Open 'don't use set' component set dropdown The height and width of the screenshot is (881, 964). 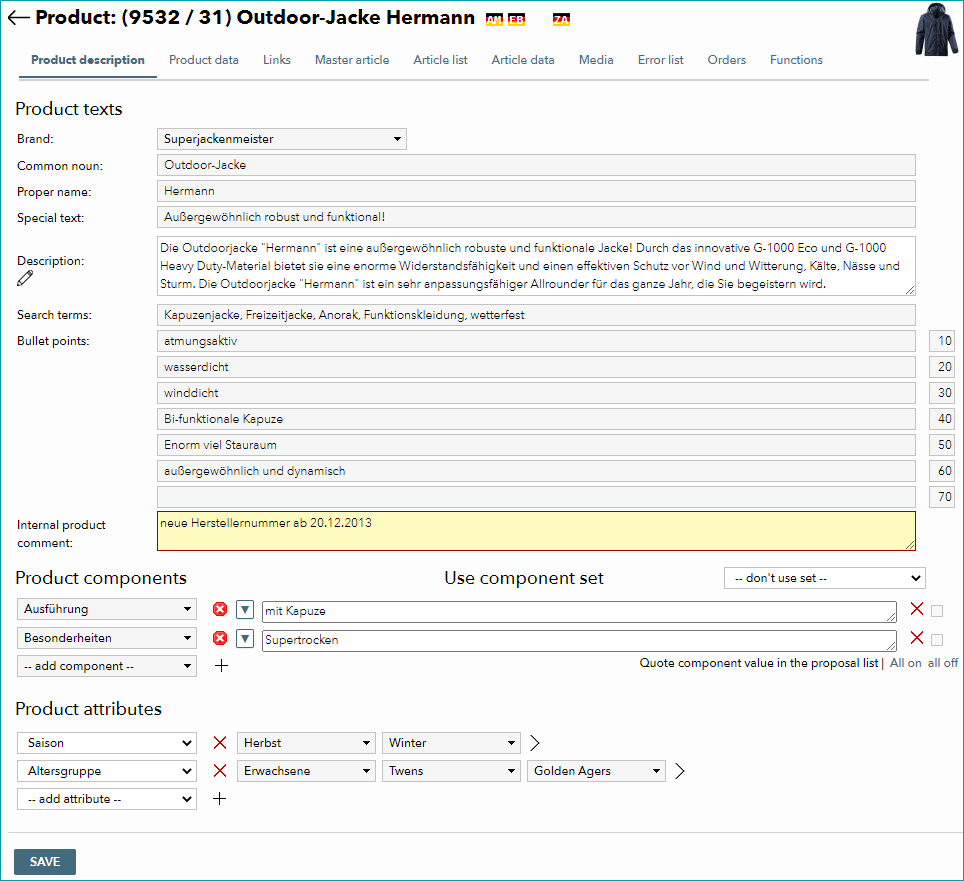tap(824, 578)
